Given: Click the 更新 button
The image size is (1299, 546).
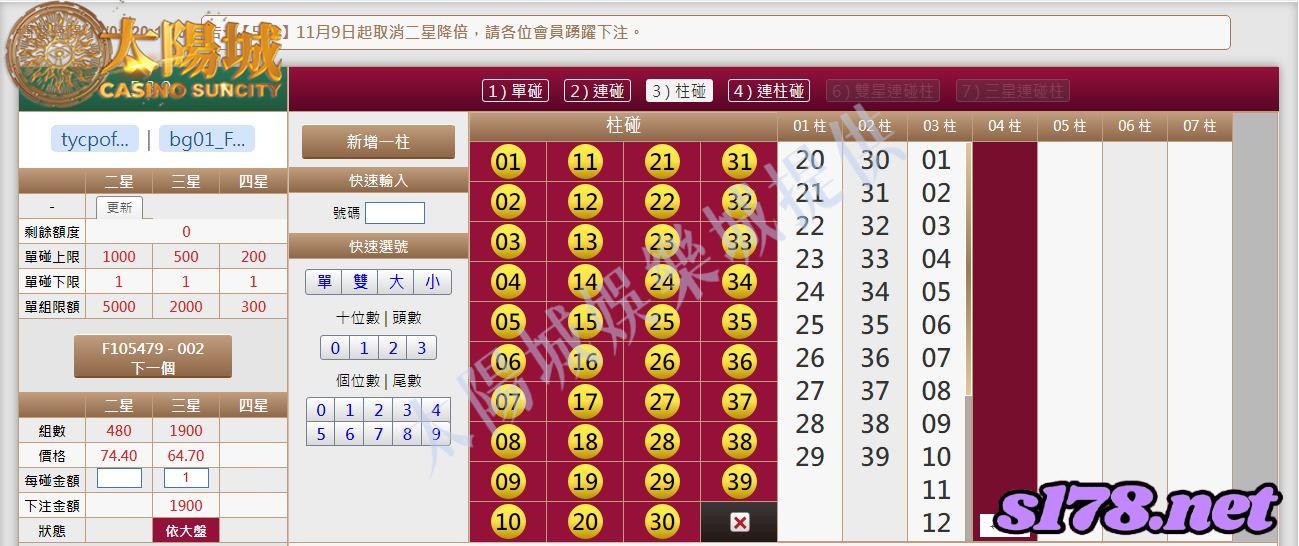Looking at the screenshot, I should pyautogui.click(x=120, y=208).
